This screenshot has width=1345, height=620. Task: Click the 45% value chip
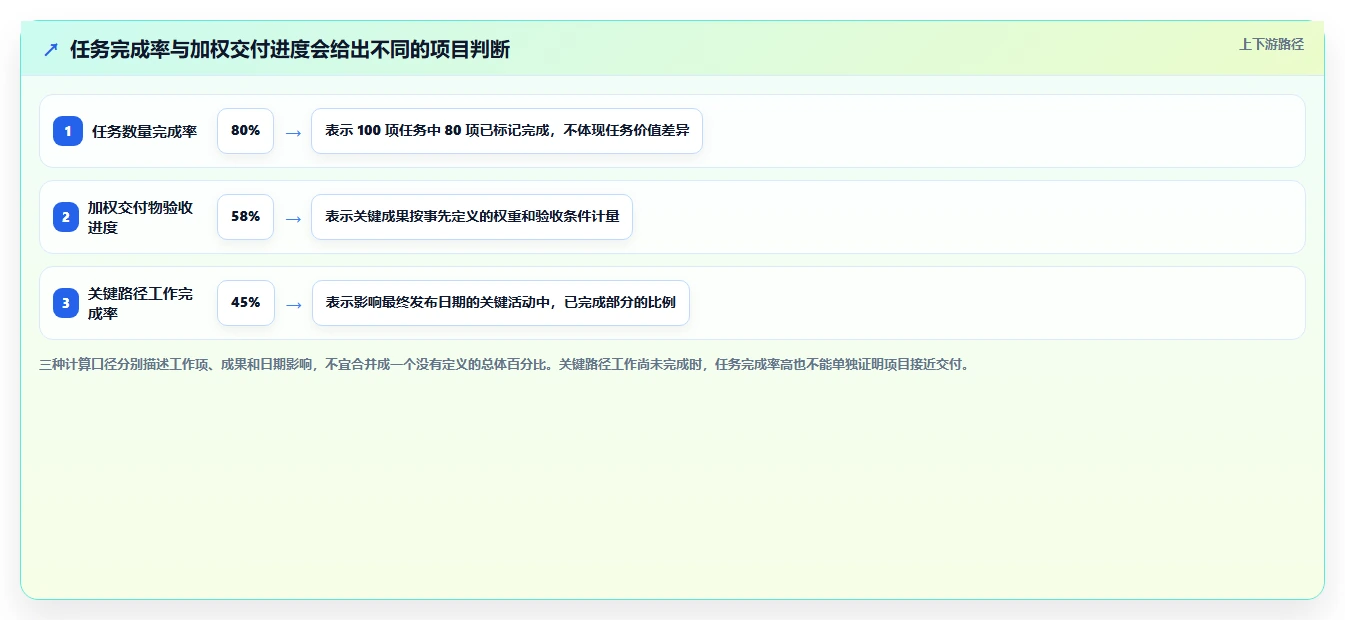(x=245, y=303)
